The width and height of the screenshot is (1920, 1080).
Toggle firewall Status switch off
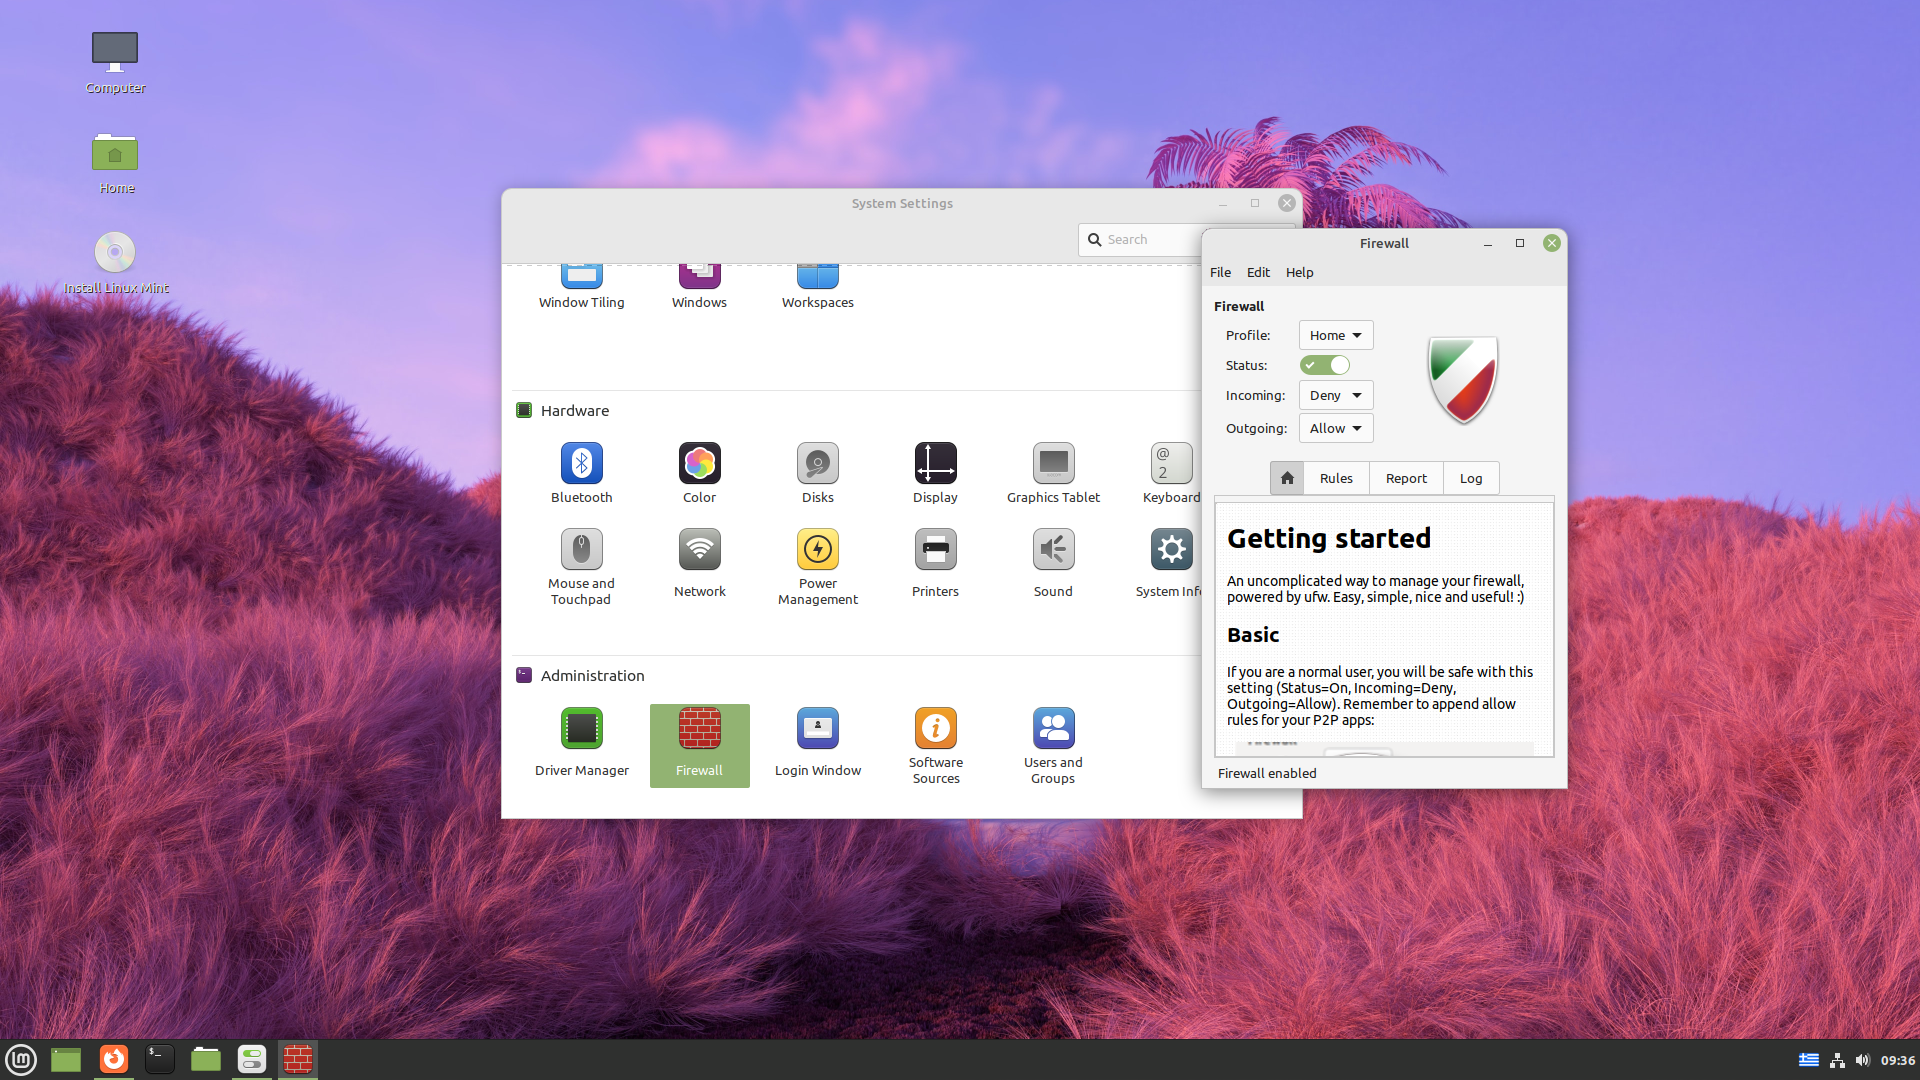(1325, 365)
